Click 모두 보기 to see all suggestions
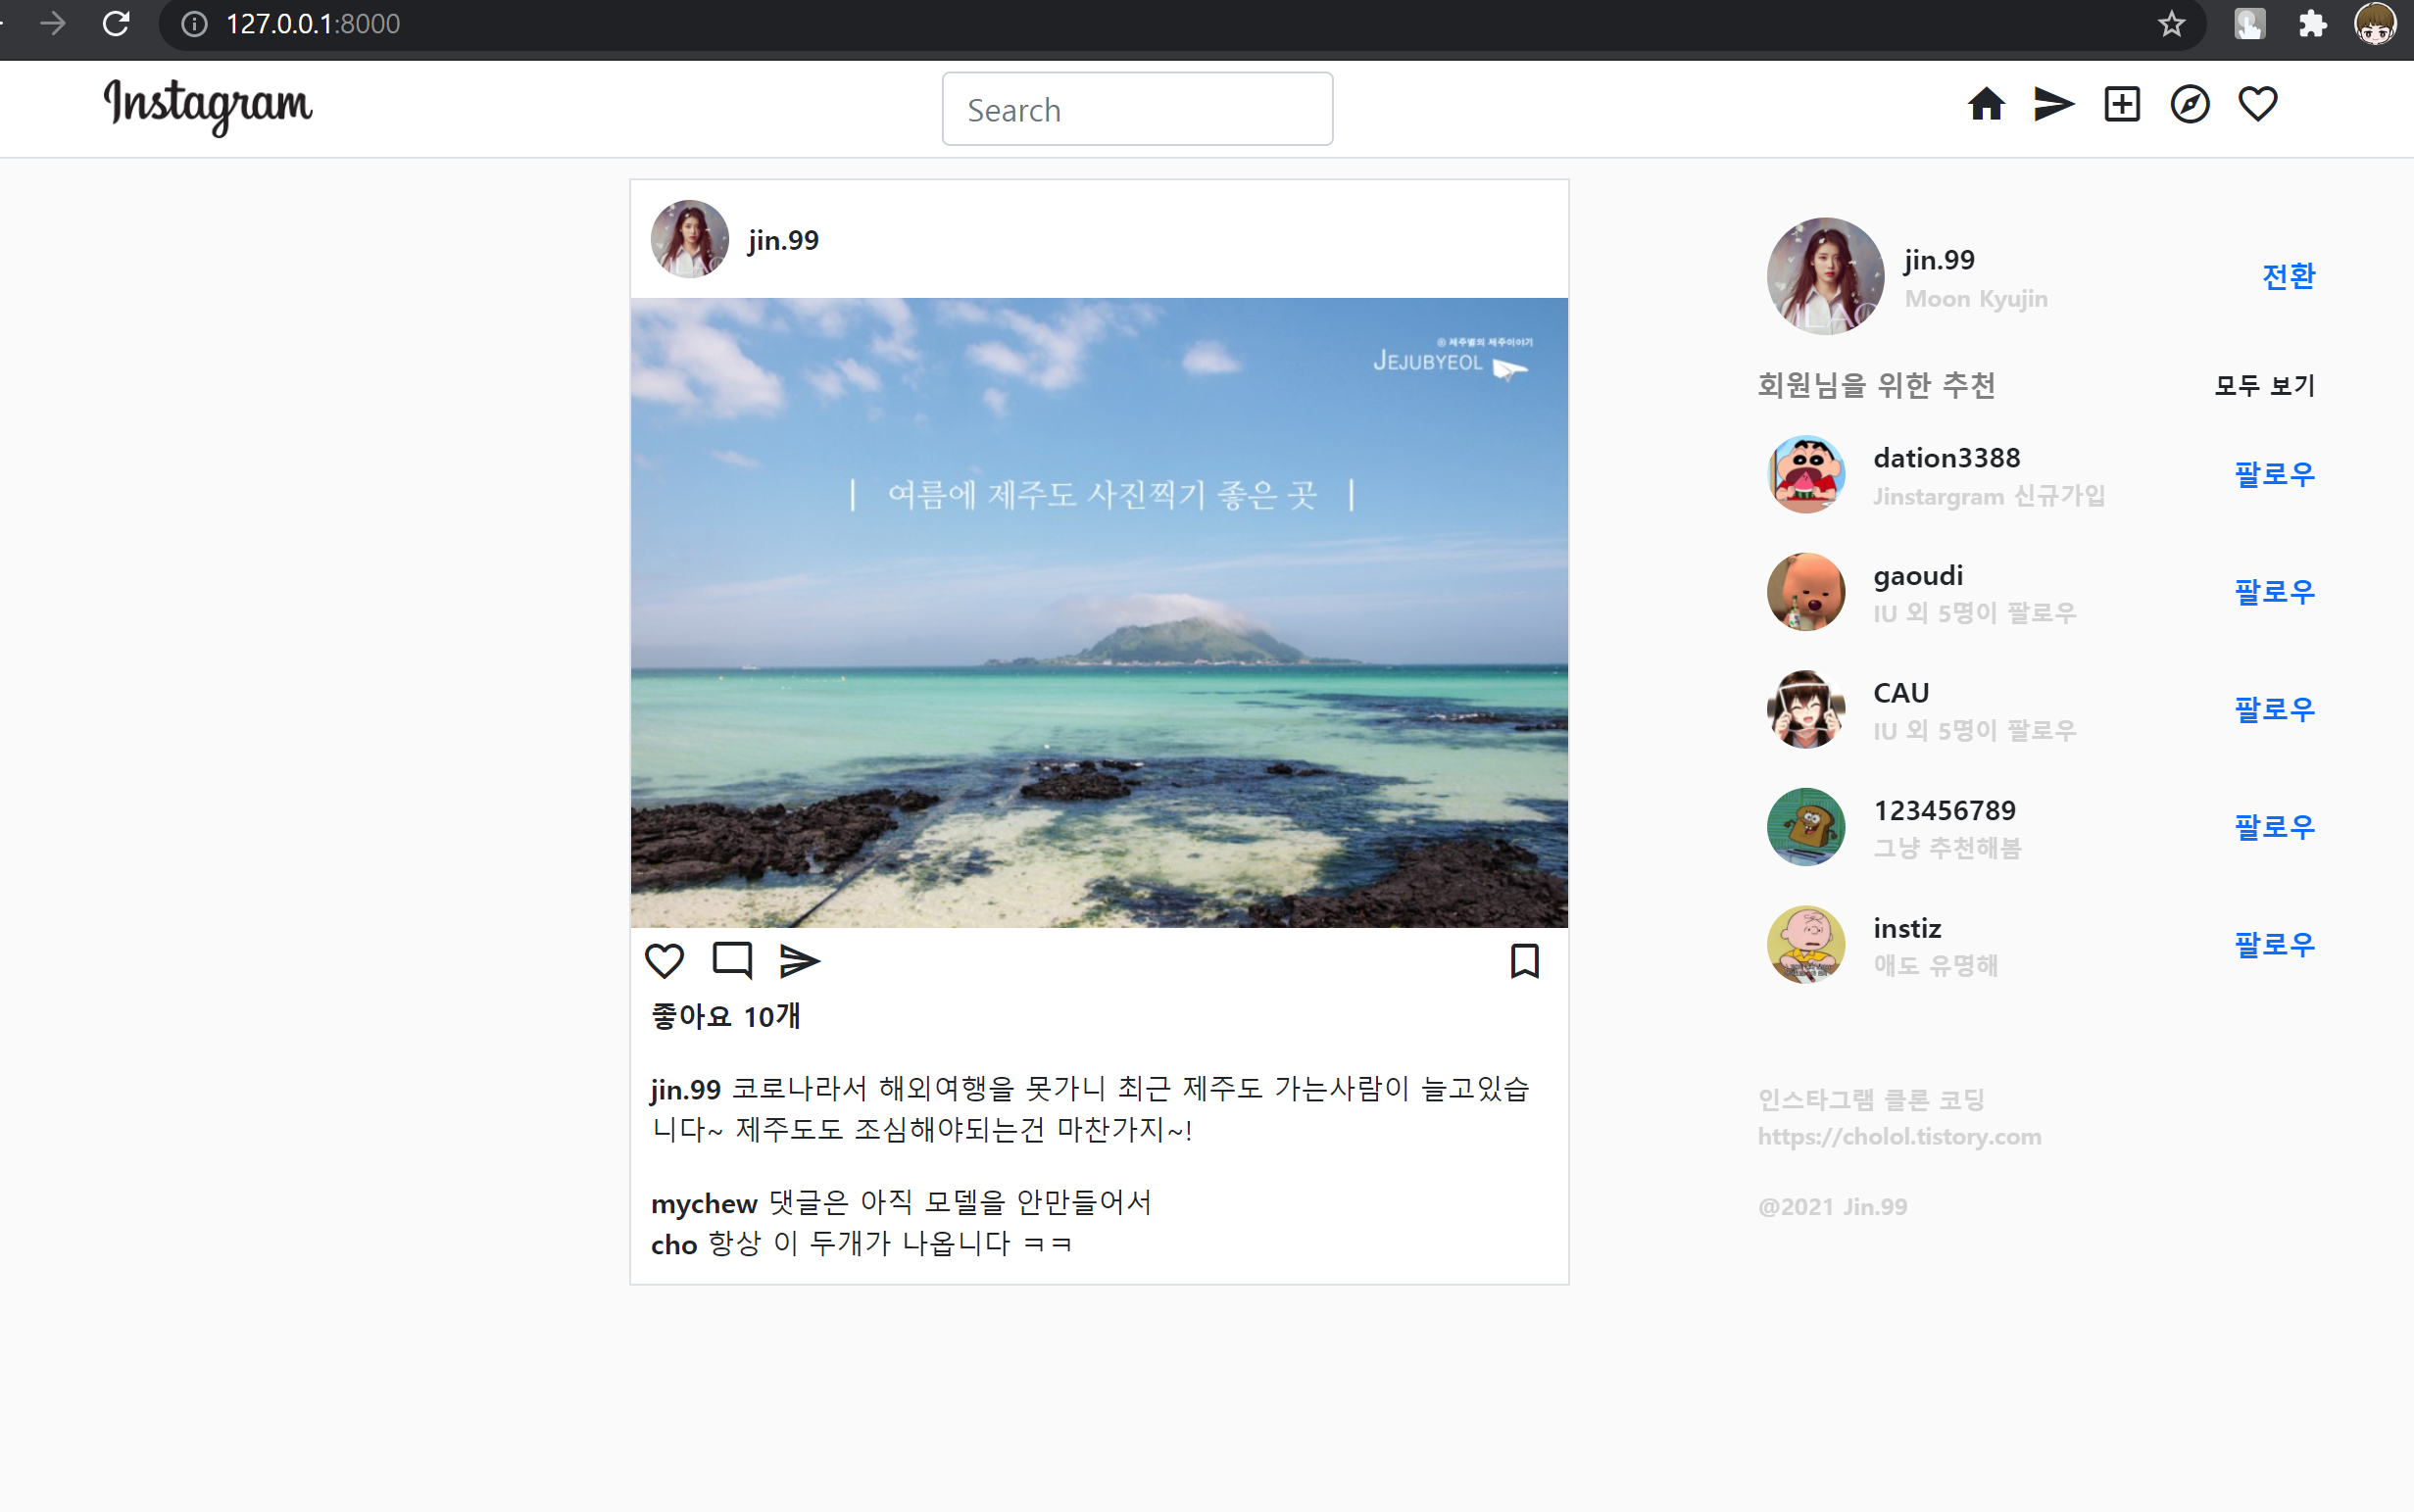 2264,385
